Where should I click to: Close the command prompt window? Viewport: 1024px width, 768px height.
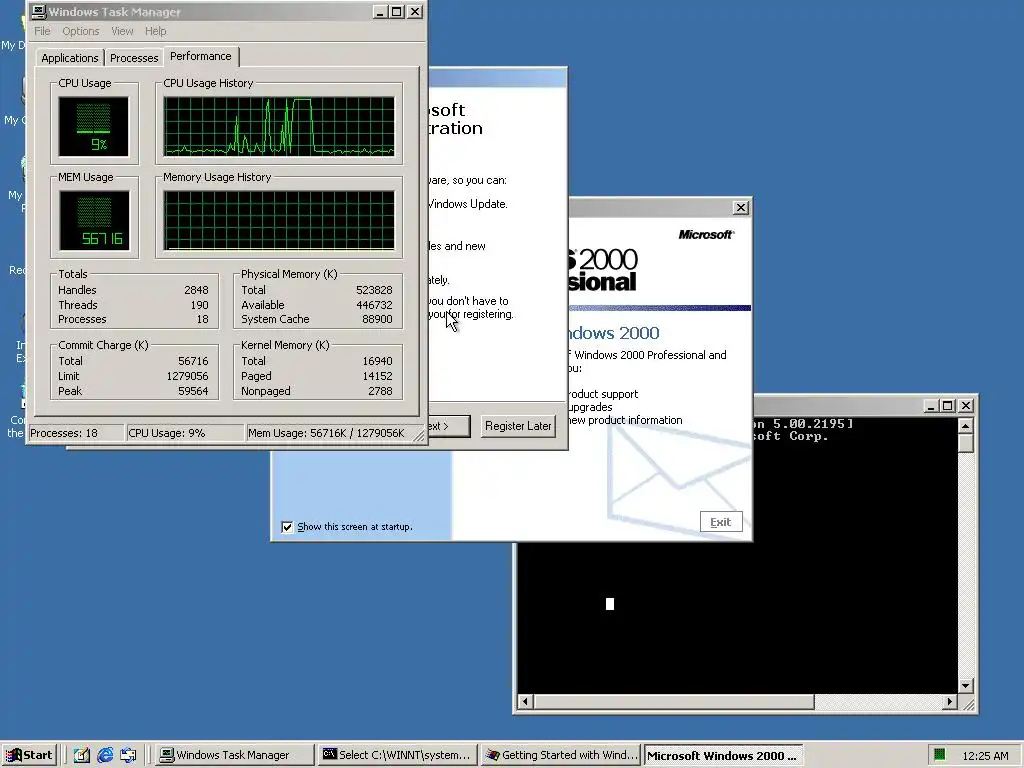tap(966, 406)
